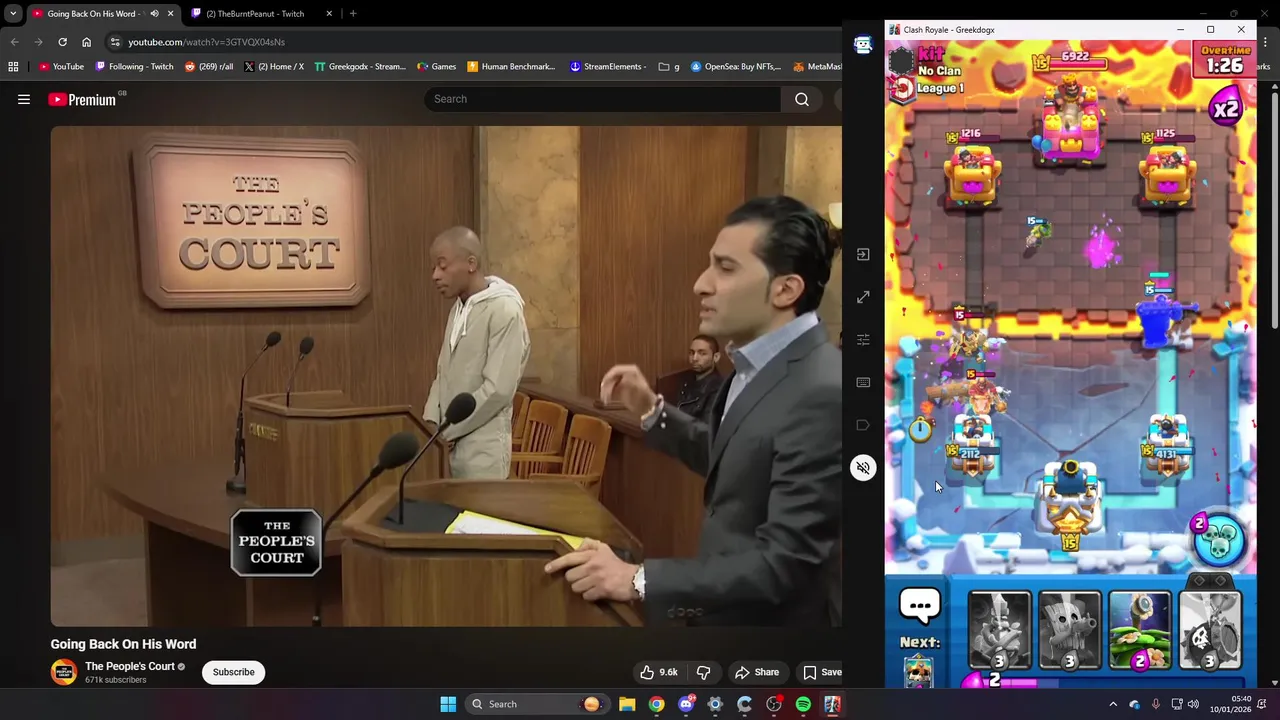Screen dimensions: 1280x720
Task: Open Chrome apps grid in bookmarks bar
Action: [x=13, y=67]
